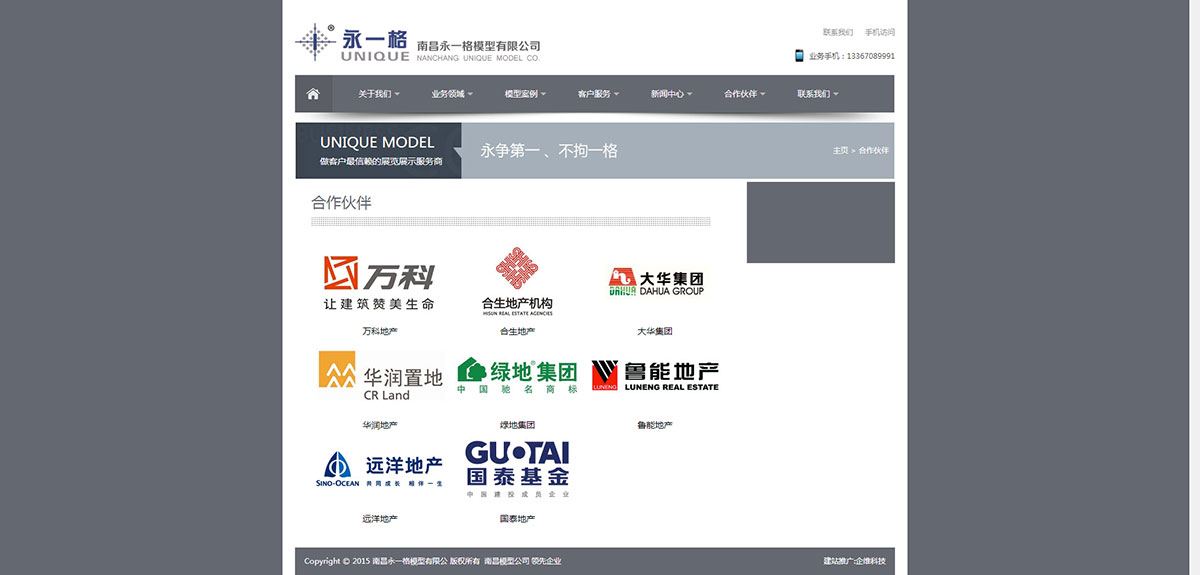The image size is (1200, 575).
Task: Click the 合生地产 caption link
Action: [x=517, y=331]
